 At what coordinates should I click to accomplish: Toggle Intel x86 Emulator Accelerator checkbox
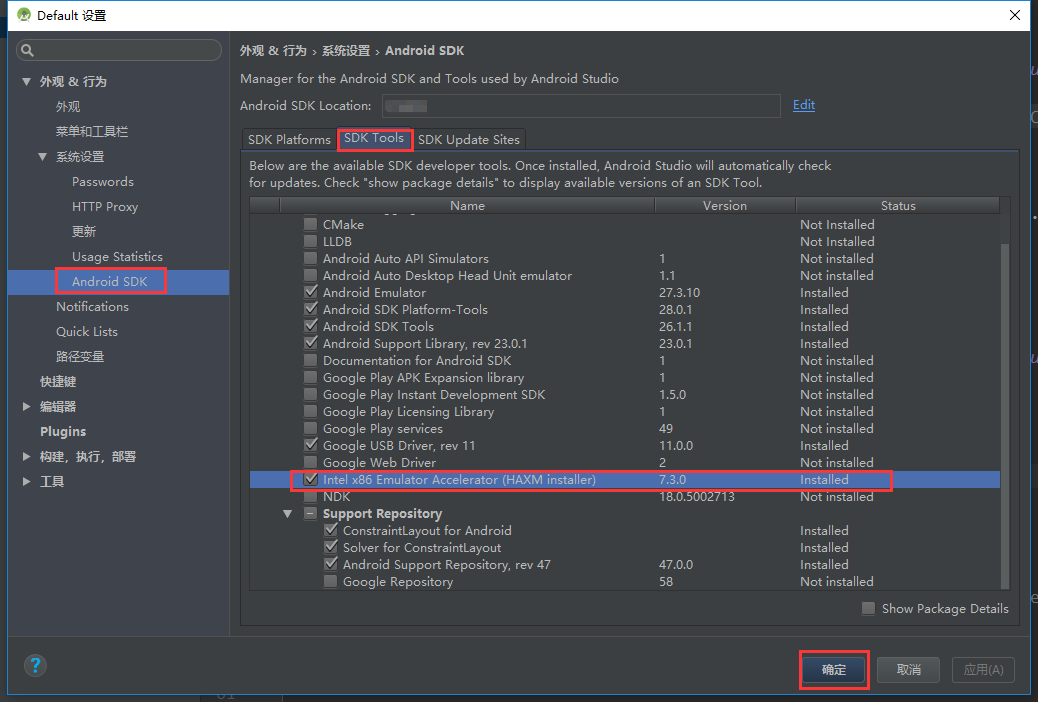tap(310, 479)
